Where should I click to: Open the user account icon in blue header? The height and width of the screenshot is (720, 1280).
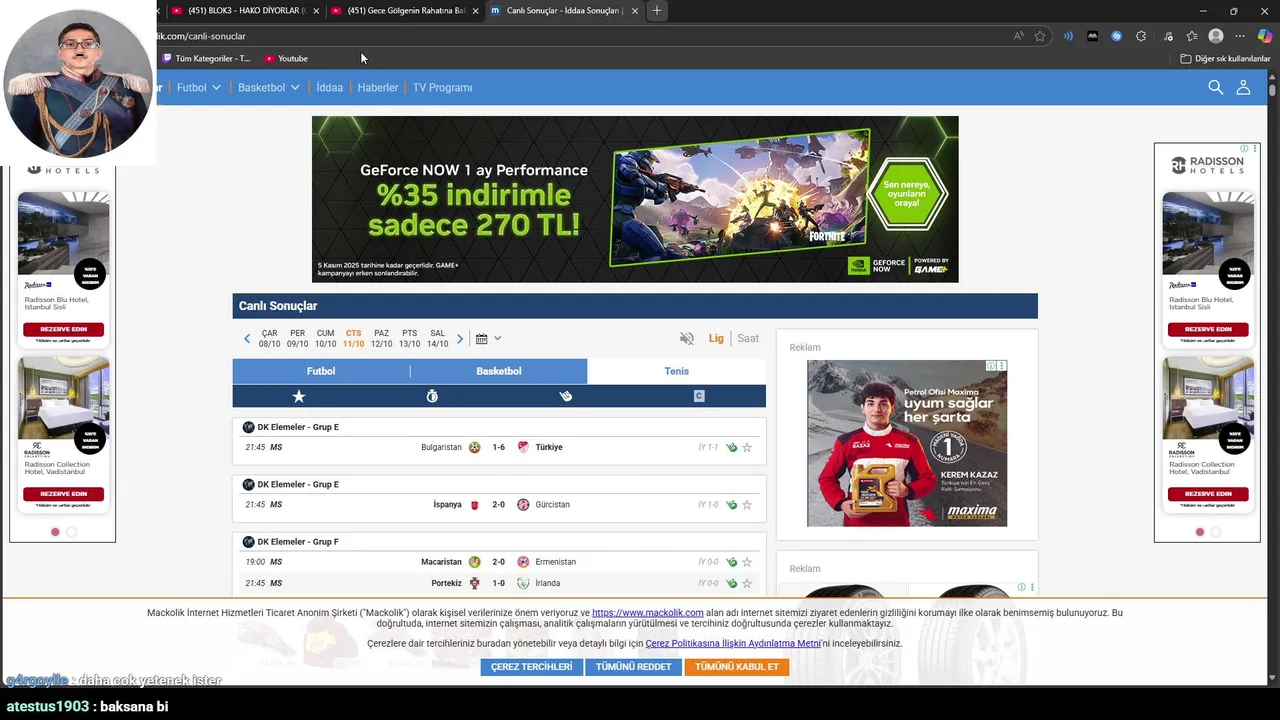point(1243,87)
